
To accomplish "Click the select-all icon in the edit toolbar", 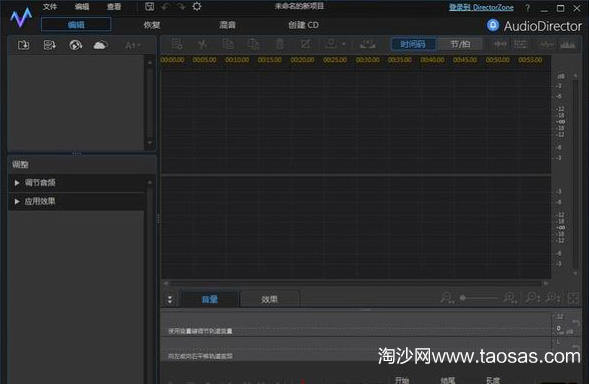I will [x=177, y=44].
